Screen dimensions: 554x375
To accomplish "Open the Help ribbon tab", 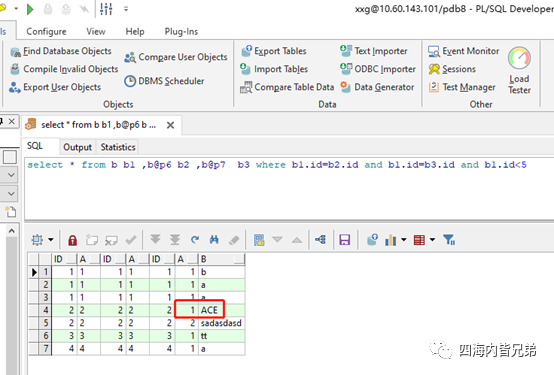I will point(135,31).
